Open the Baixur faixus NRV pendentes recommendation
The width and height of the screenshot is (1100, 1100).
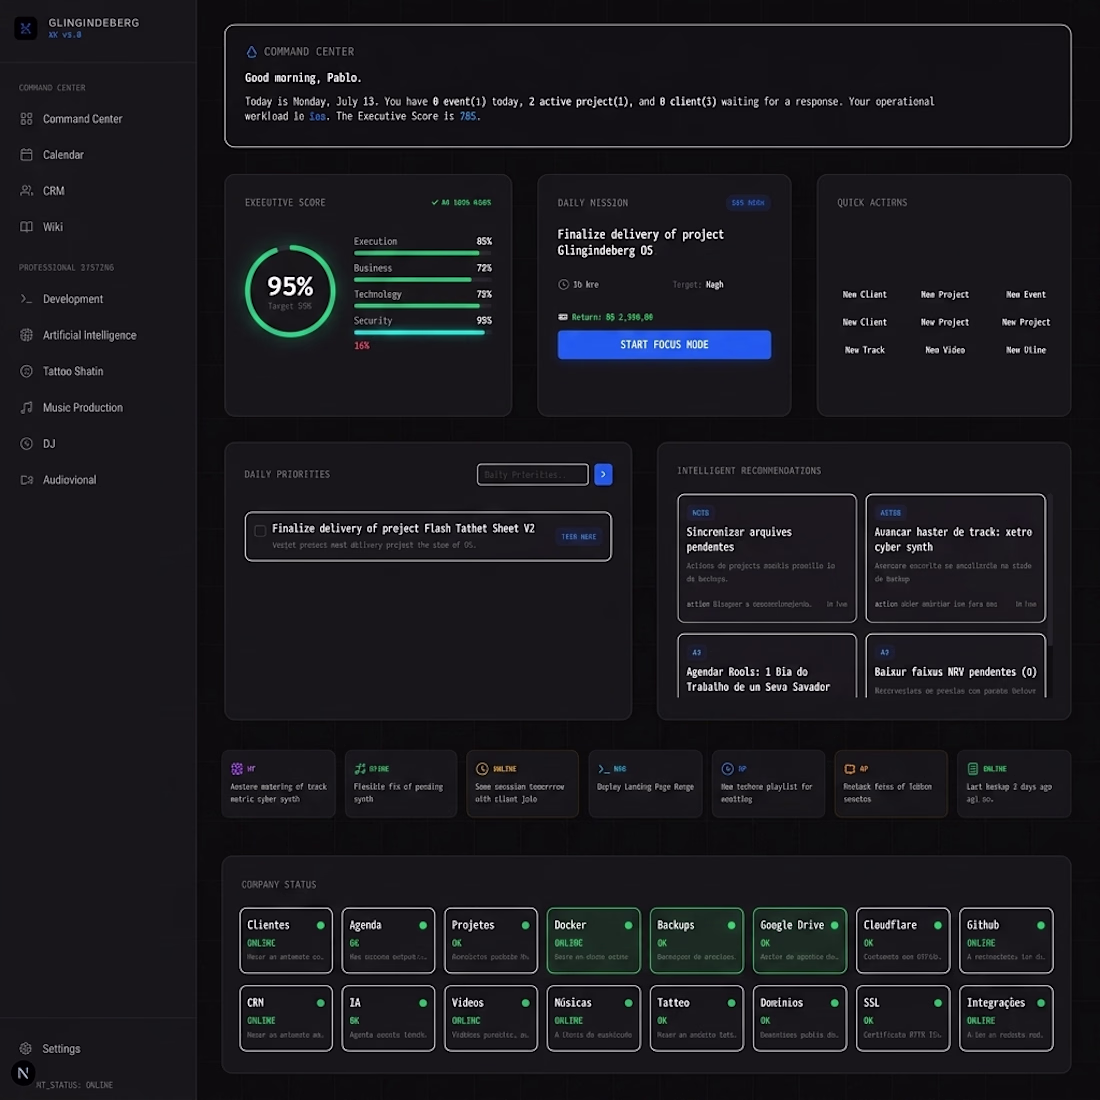[x=955, y=666]
